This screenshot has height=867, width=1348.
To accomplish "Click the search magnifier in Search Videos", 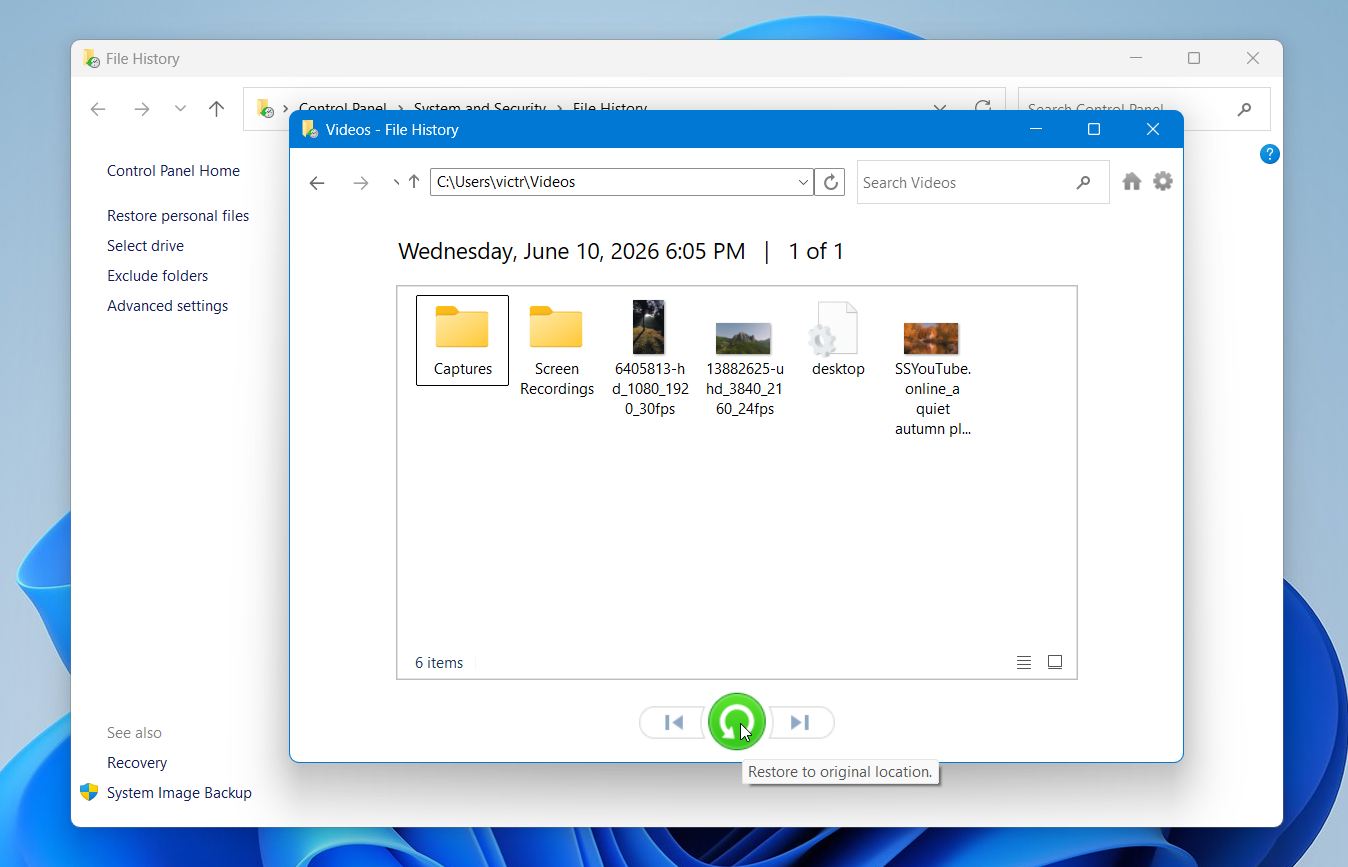I will [1083, 182].
